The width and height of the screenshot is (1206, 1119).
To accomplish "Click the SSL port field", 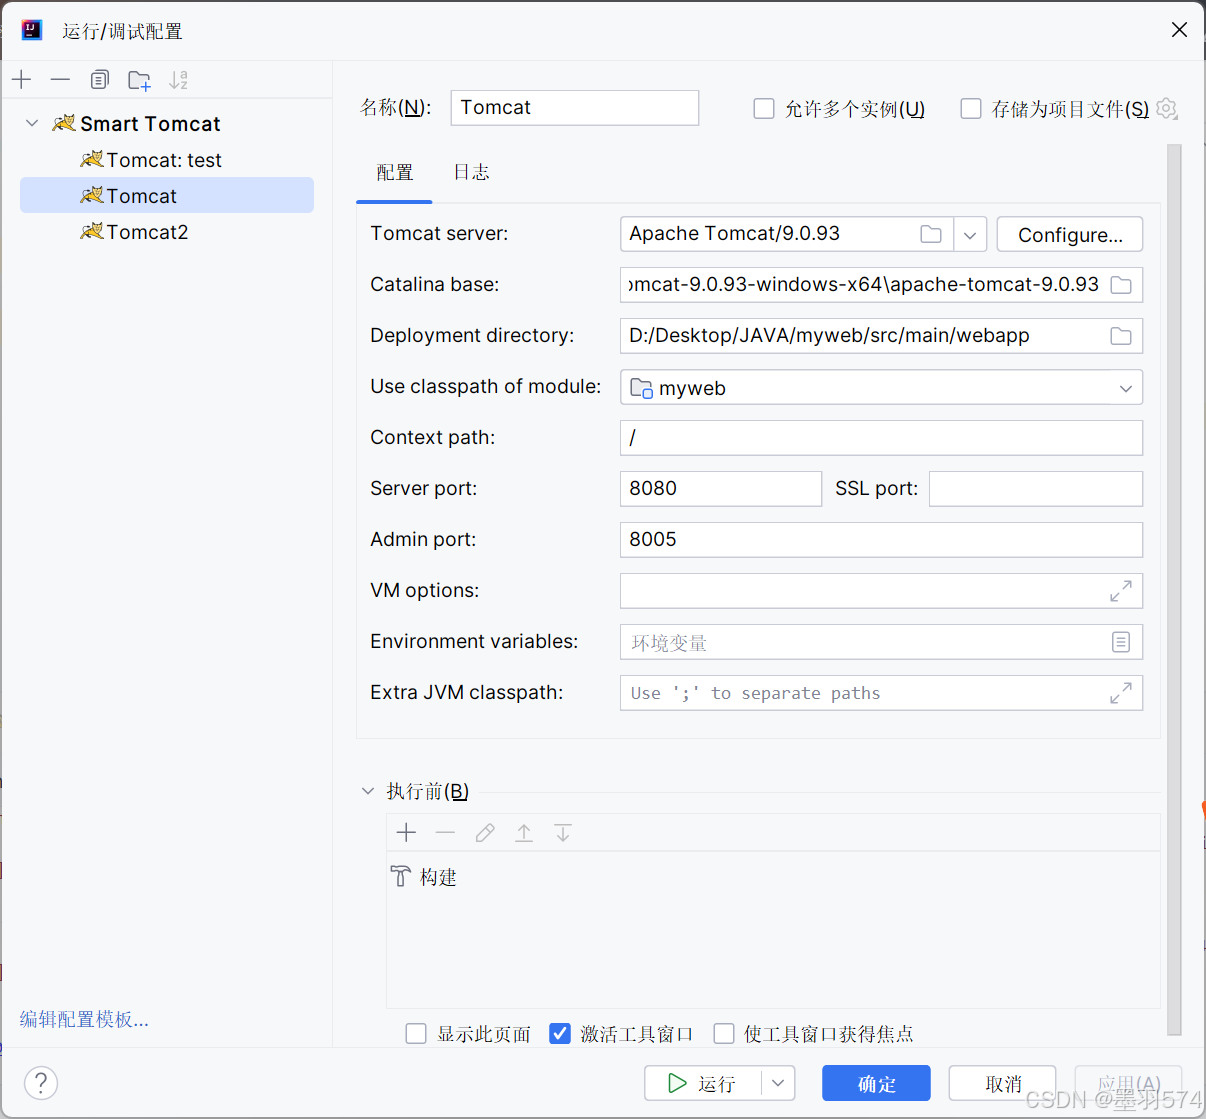I will point(1036,489).
